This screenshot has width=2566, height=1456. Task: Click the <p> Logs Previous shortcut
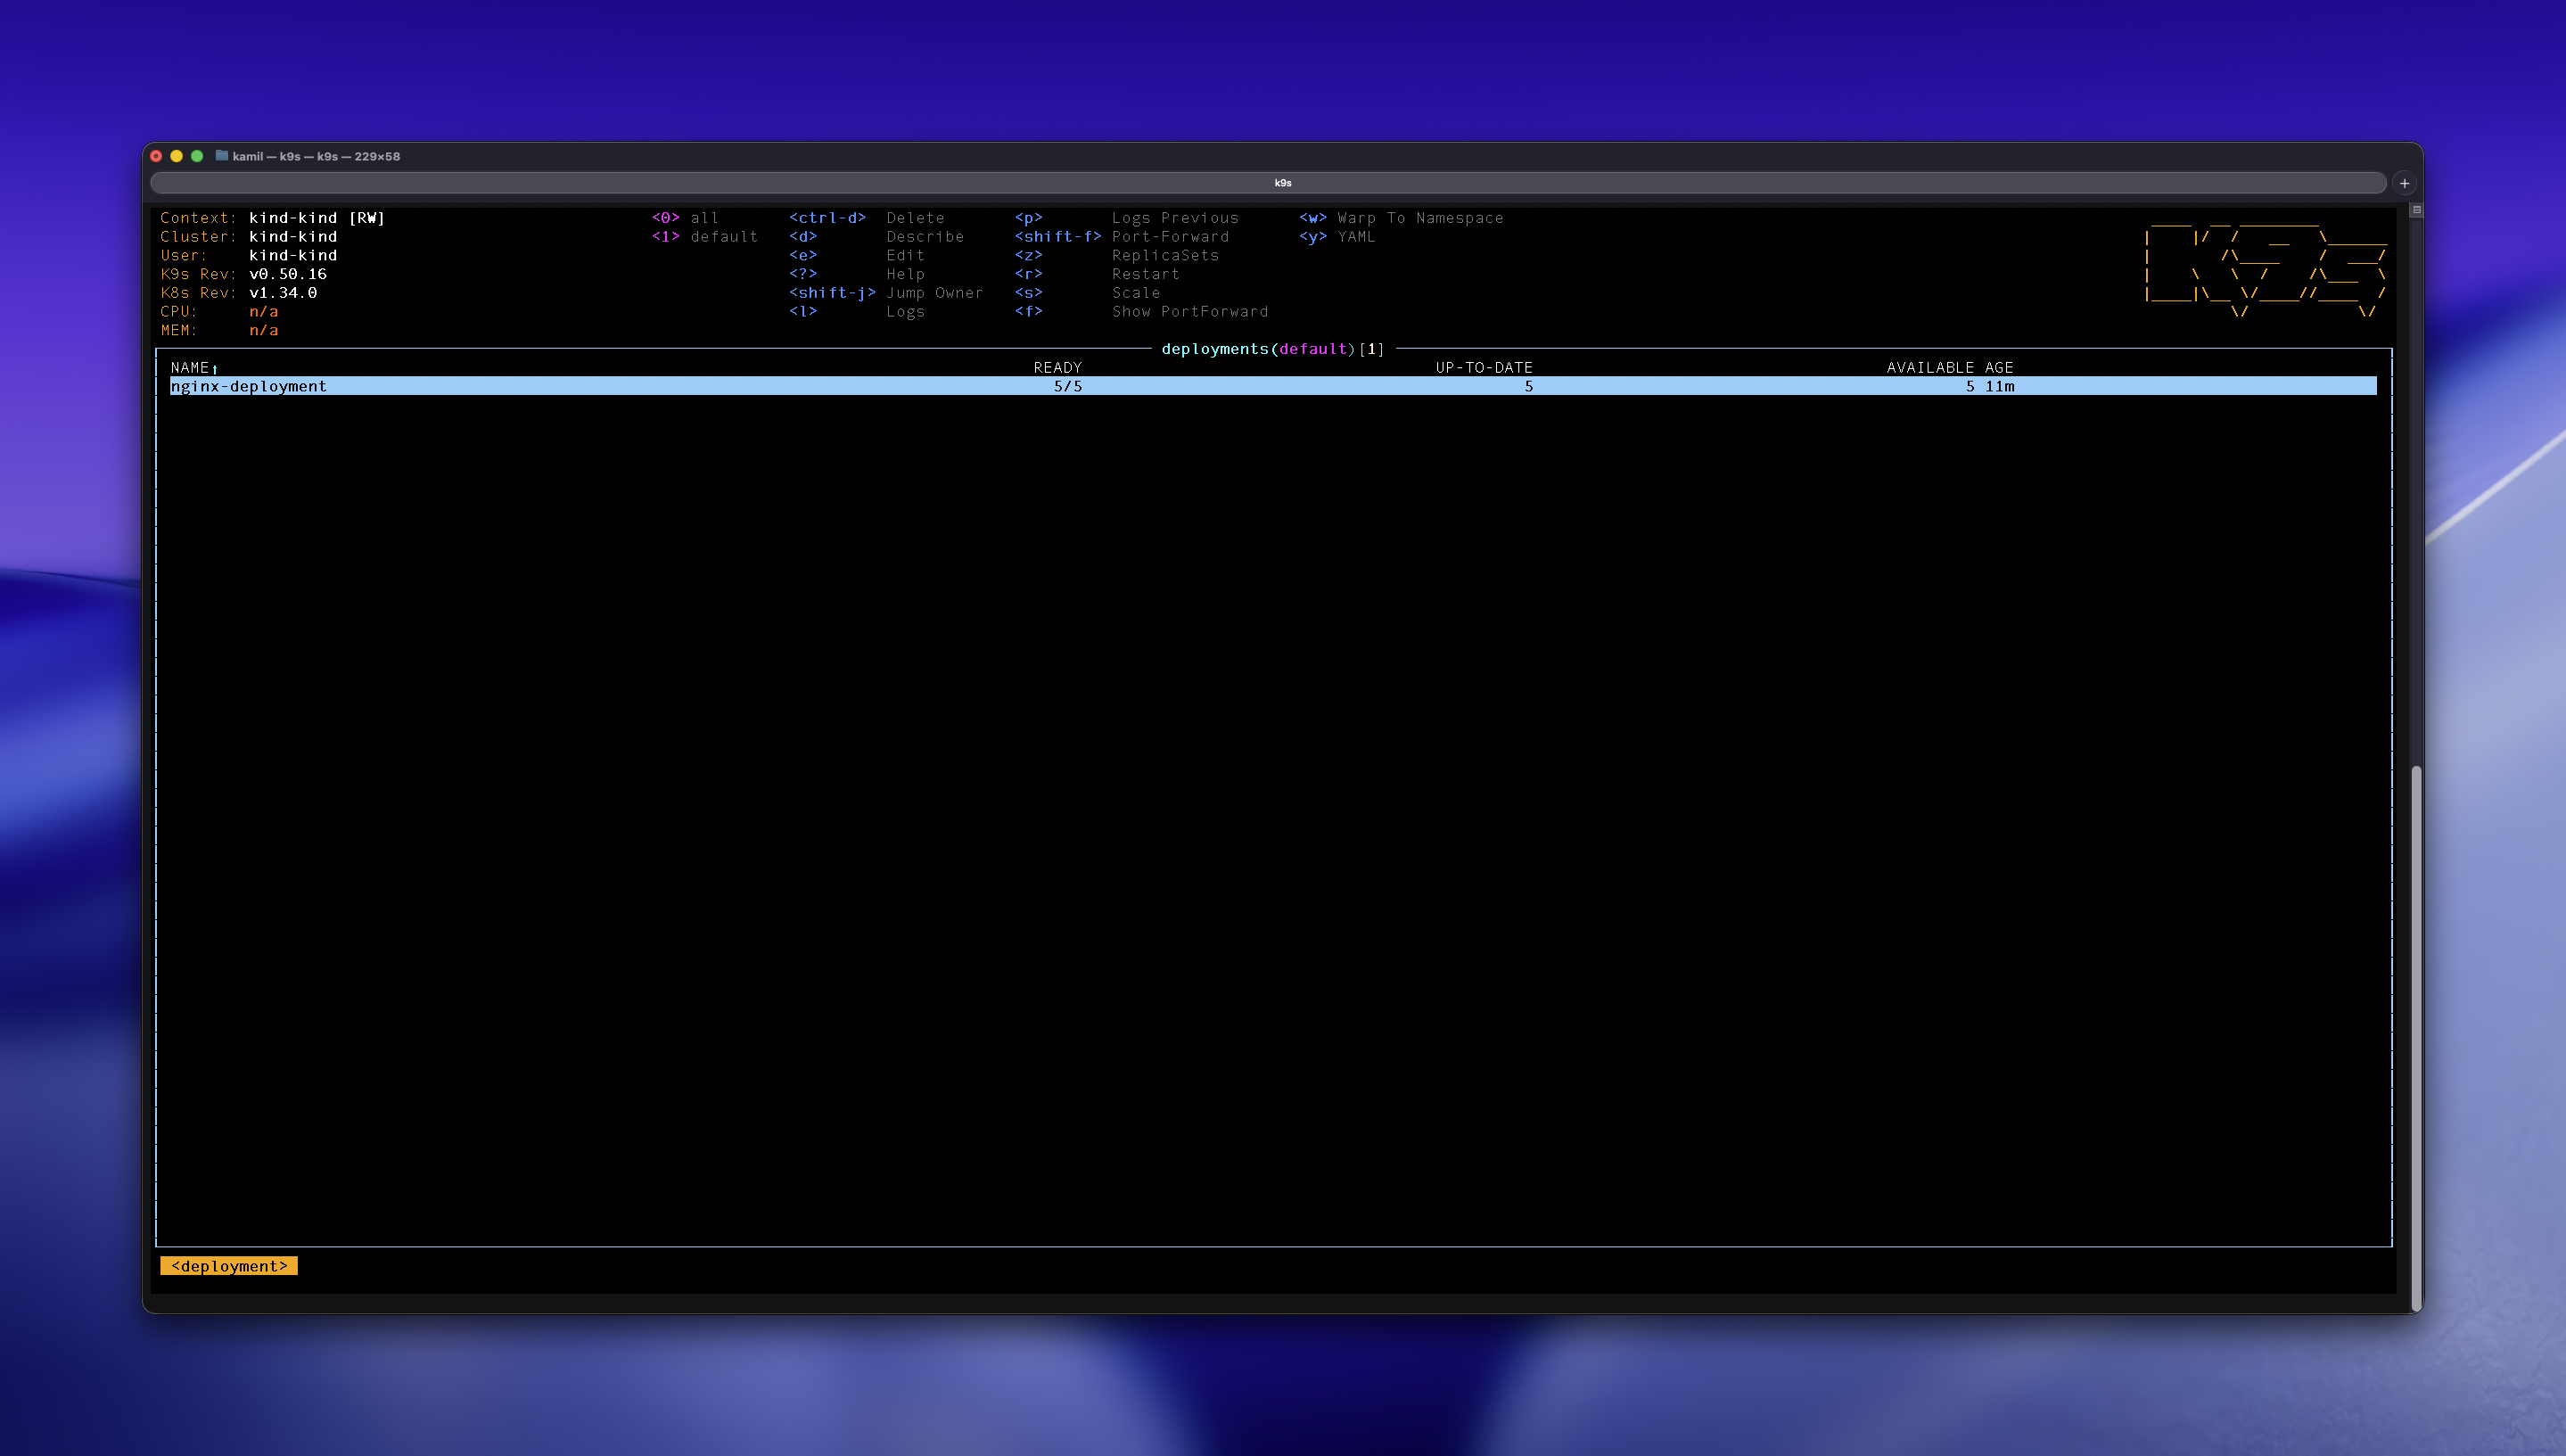point(1126,218)
